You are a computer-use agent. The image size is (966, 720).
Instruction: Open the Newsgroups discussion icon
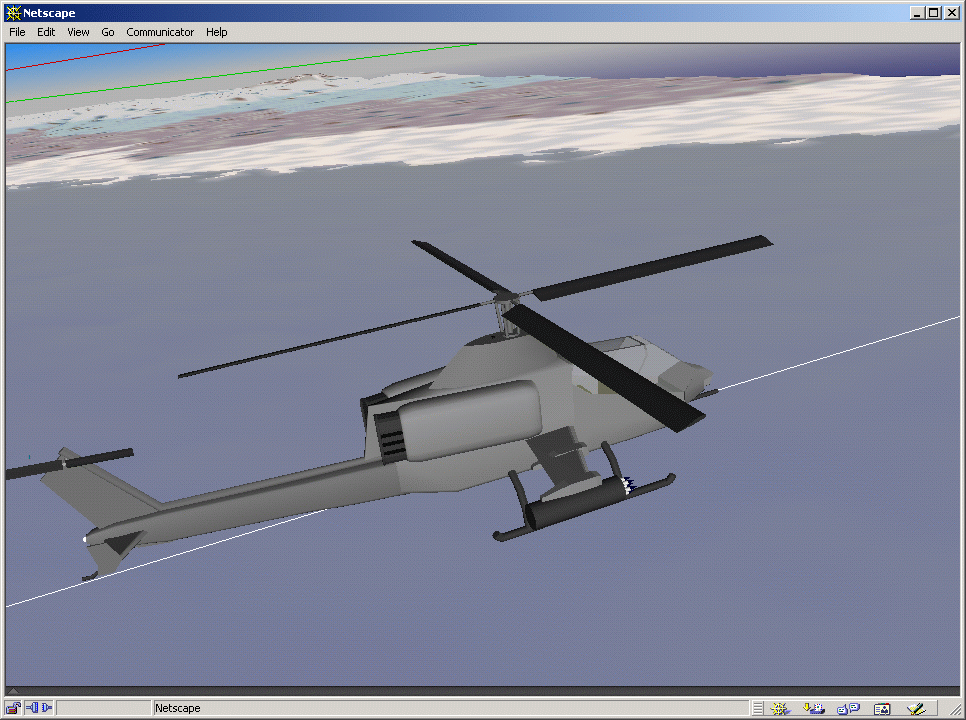point(848,708)
